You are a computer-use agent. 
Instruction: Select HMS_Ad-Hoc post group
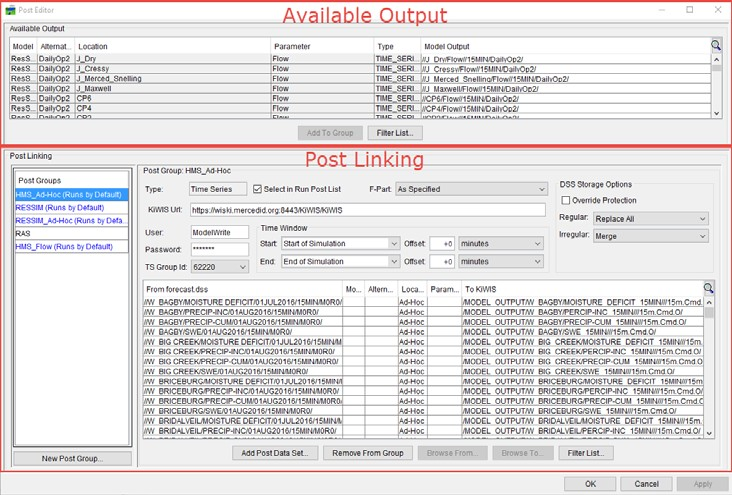click(x=71, y=194)
